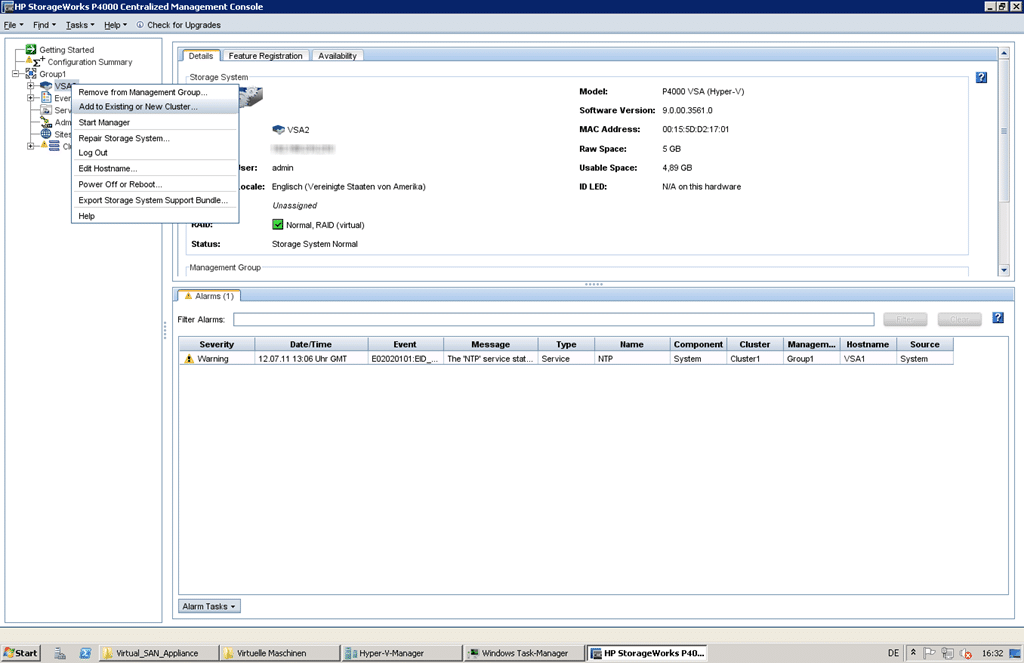Sort alarms by Hostname column
1024x663 pixels.
click(x=867, y=344)
